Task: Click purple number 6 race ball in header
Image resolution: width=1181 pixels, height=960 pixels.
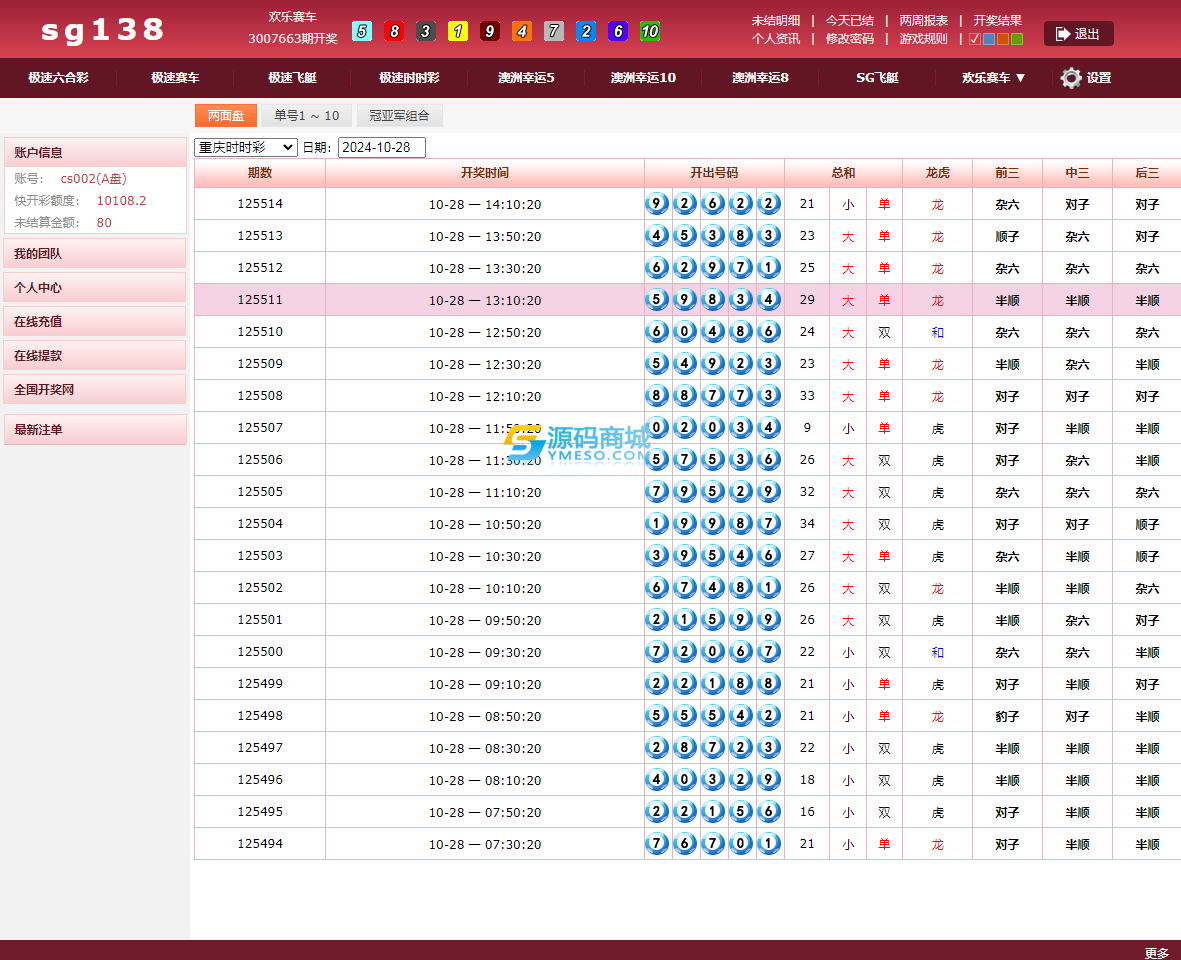Action: (618, 31)
